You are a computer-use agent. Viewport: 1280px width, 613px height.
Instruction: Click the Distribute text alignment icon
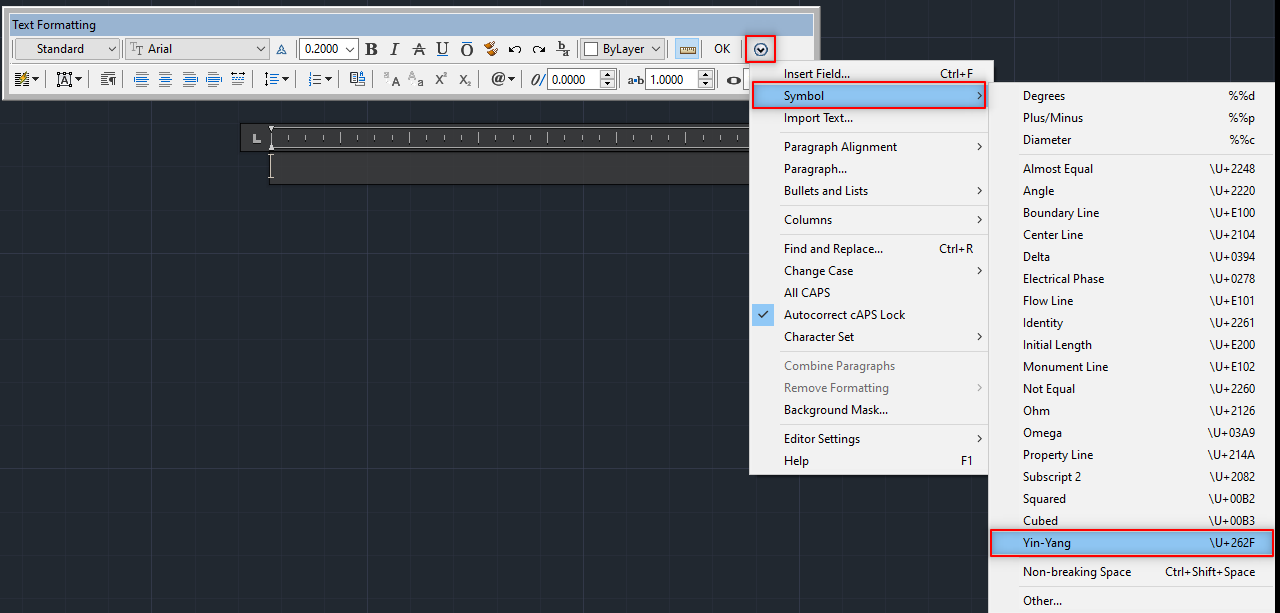[238, 79]
